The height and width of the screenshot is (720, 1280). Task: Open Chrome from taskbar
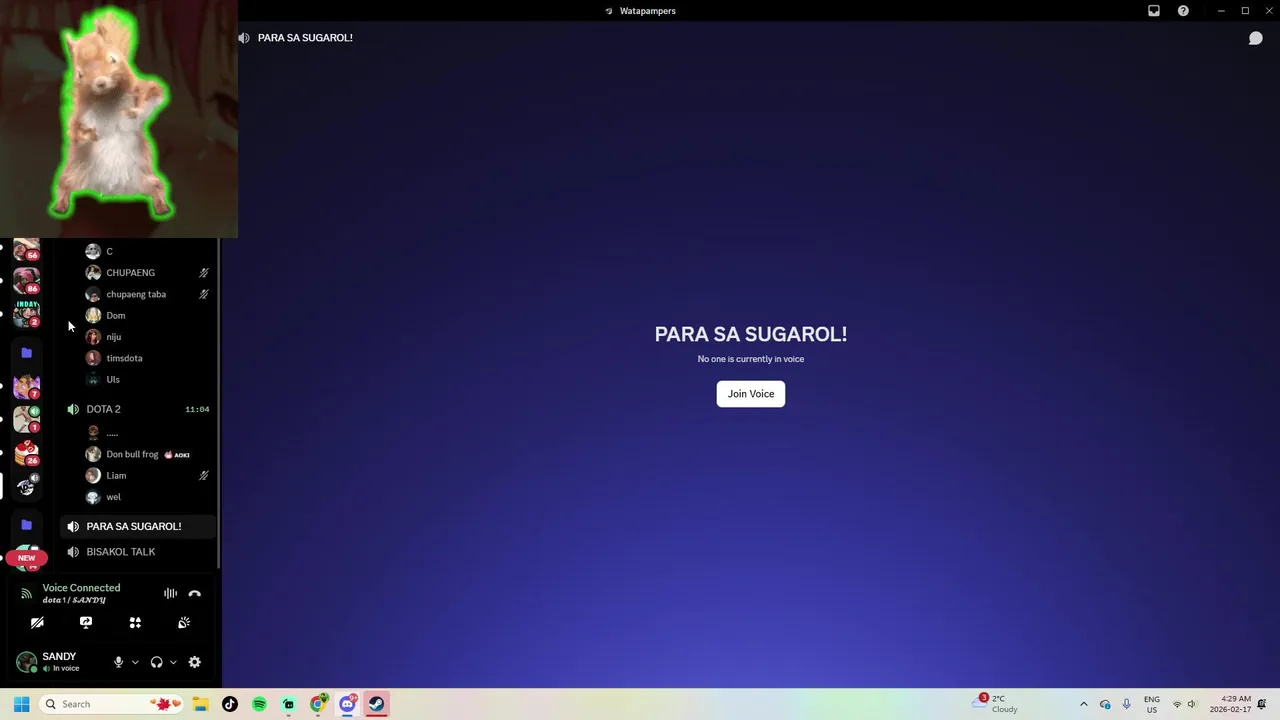pos(318,704)
